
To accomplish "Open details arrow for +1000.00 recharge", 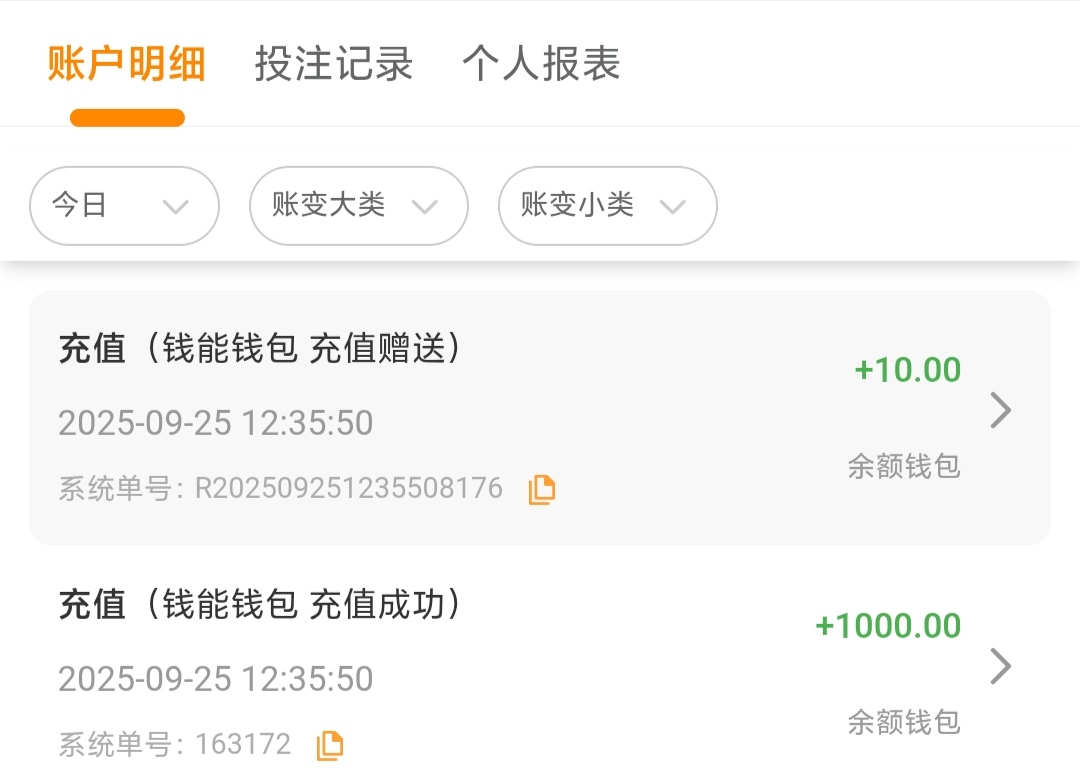I will pyautogui.click(x=1000, y=667).
